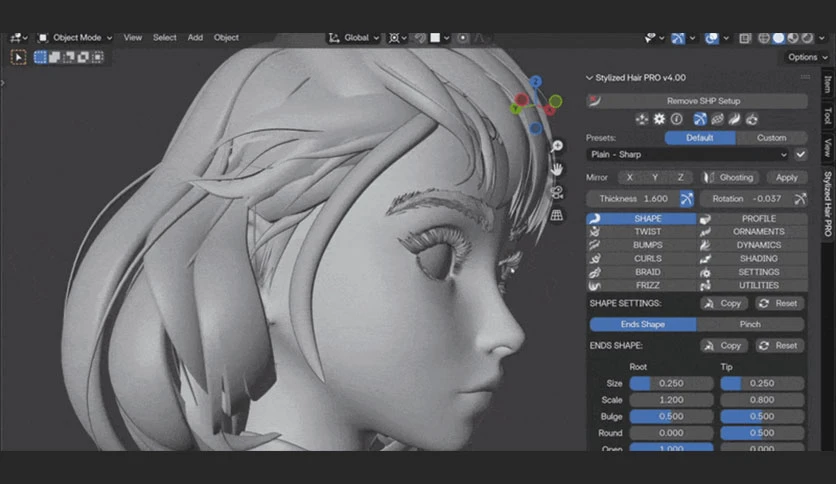Viewport: 836px width, 484px height.
Task: Open the BRAID section
Action: click(641, 272)
